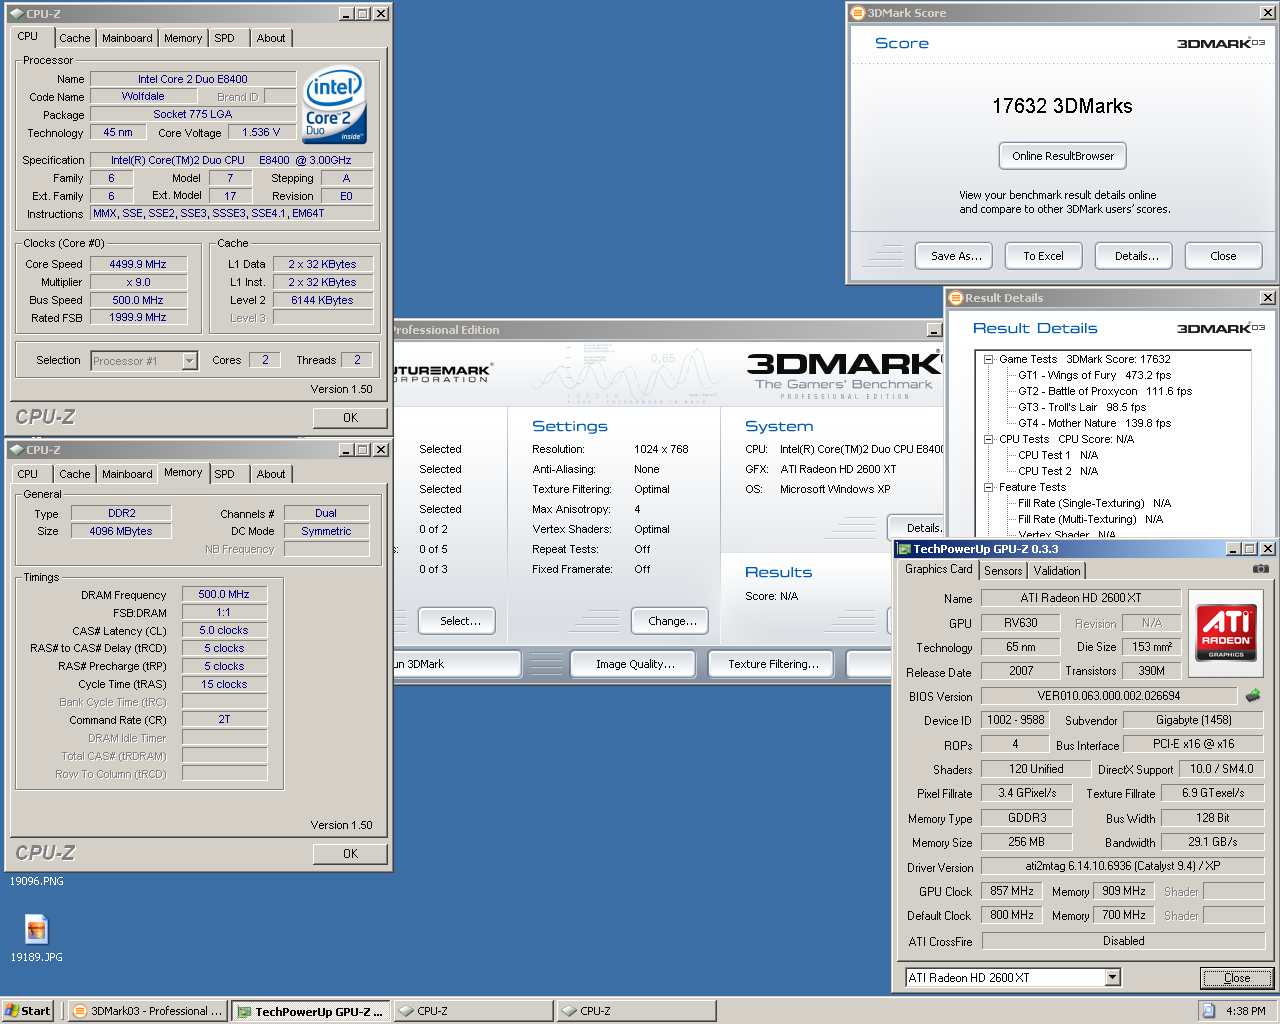The height and width of the screenshot is (1024, 1280).
Task: Open SPD tab in the Processor CPU-Z window
Action: (x=225, y=38)
